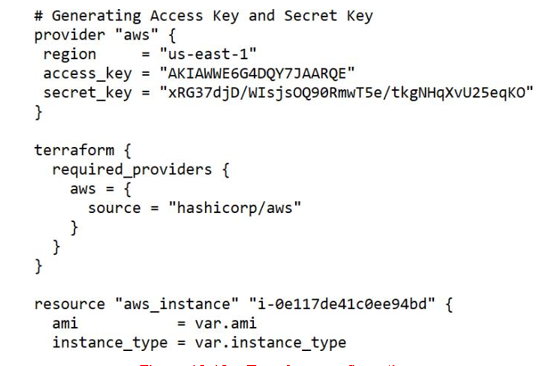Click the final closing brace of terraform block
The height and width of the screenshot is (366, 545).
tap(39, 266)
